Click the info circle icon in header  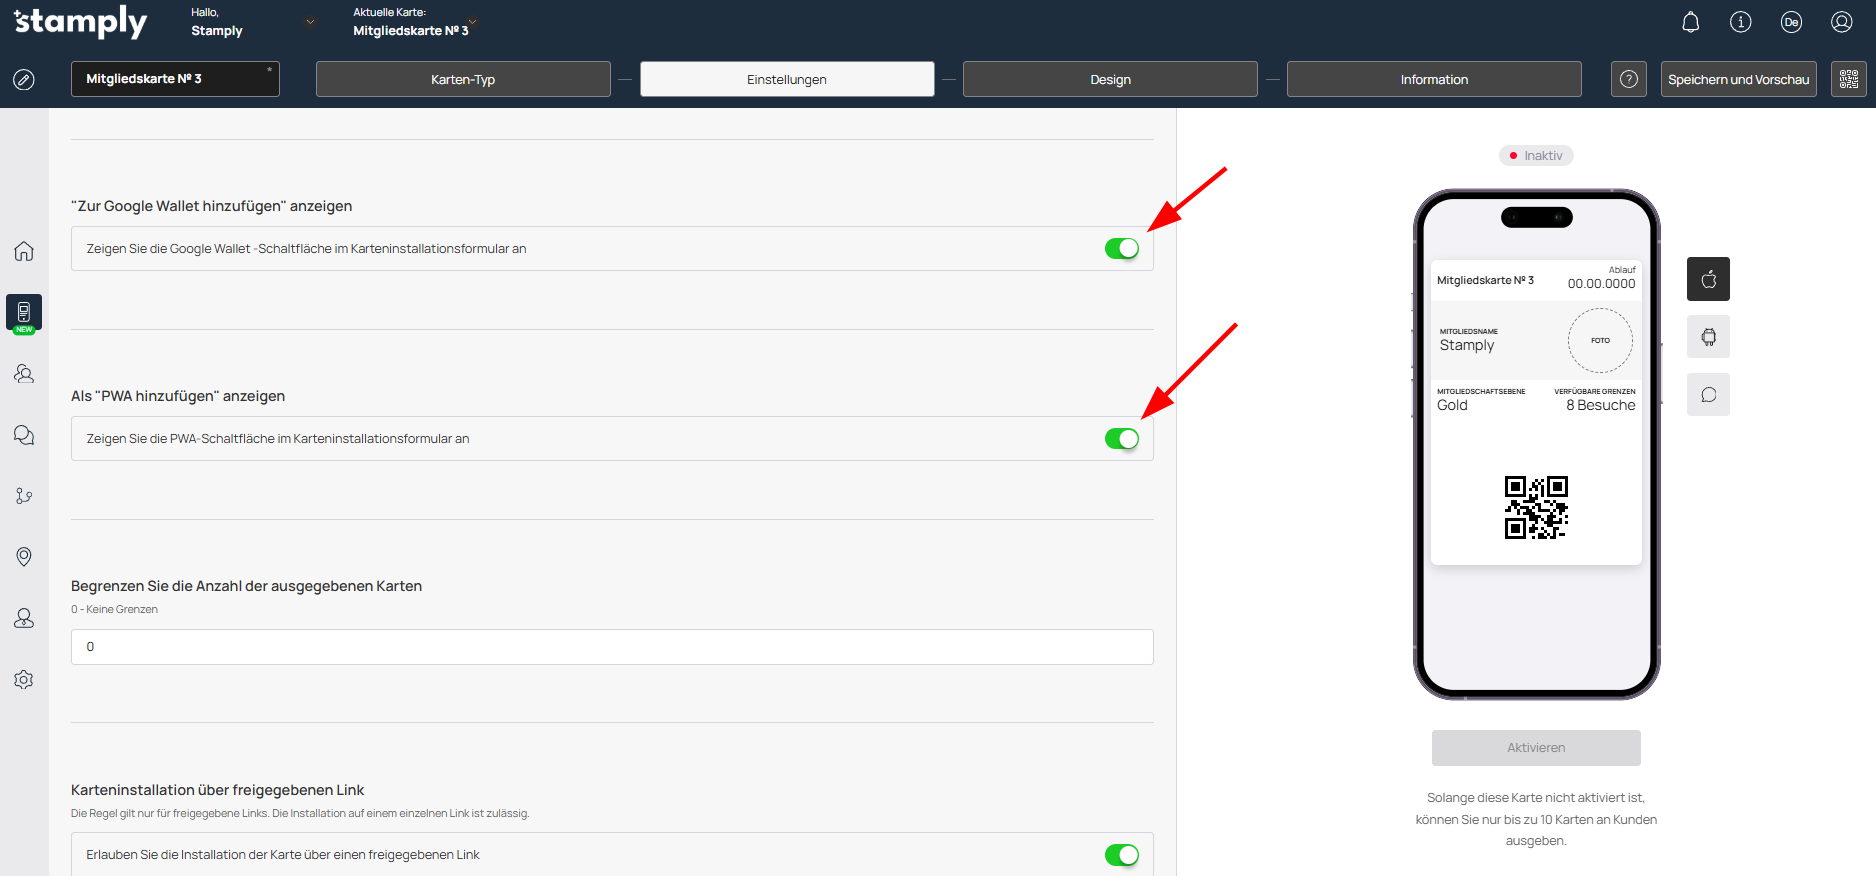tap(1740, 22)
